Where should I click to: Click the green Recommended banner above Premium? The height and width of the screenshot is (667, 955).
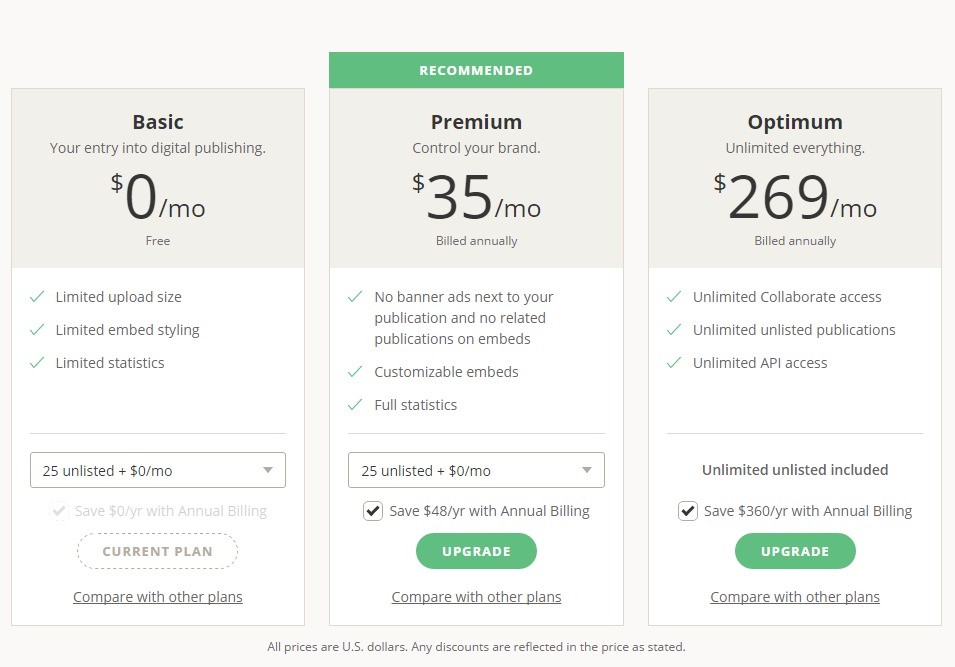pos(476,70)
